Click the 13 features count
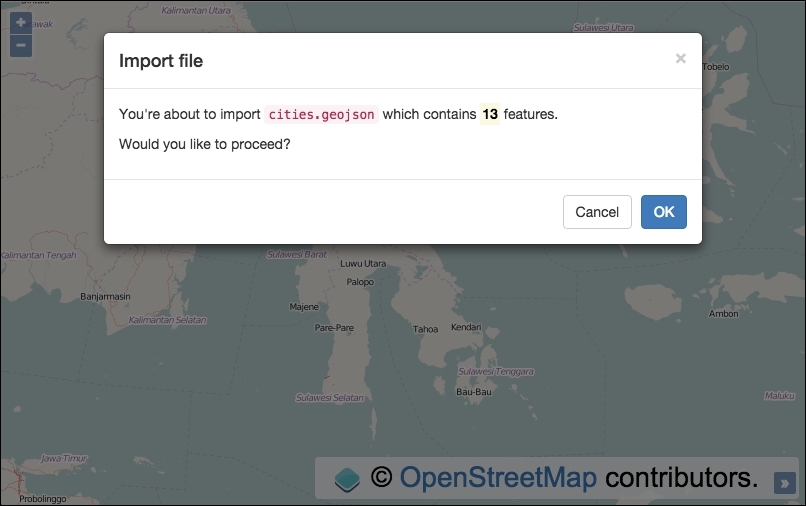This screenshot has width=806, height=506. [490, 114]
